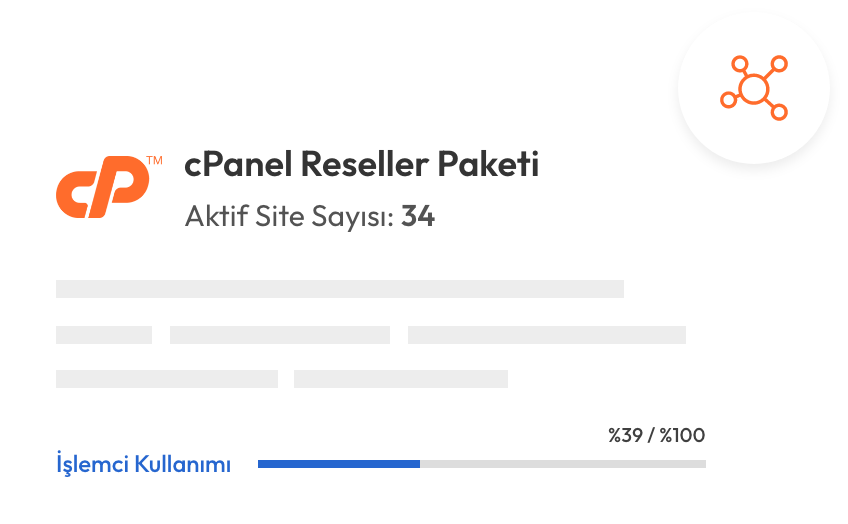Click the word cPanel in the package title
Viewport: 848px width, 524px height.
point(238,164)
